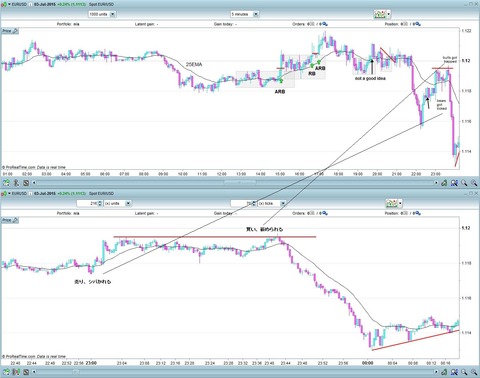Click the 216 quantity field in lower chart
Screen dimensions: 480x378
pyautogui.click(x=87, y=203)
